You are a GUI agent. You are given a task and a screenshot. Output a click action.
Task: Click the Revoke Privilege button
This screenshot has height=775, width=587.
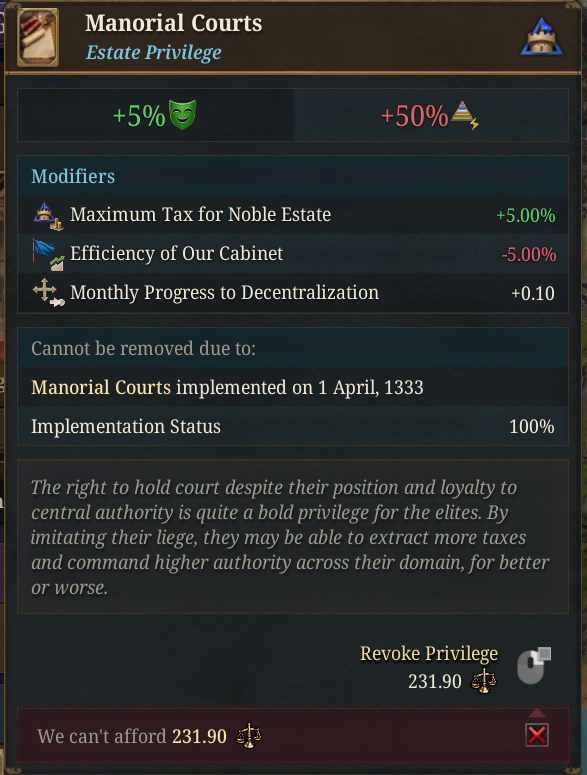[429, 653]
